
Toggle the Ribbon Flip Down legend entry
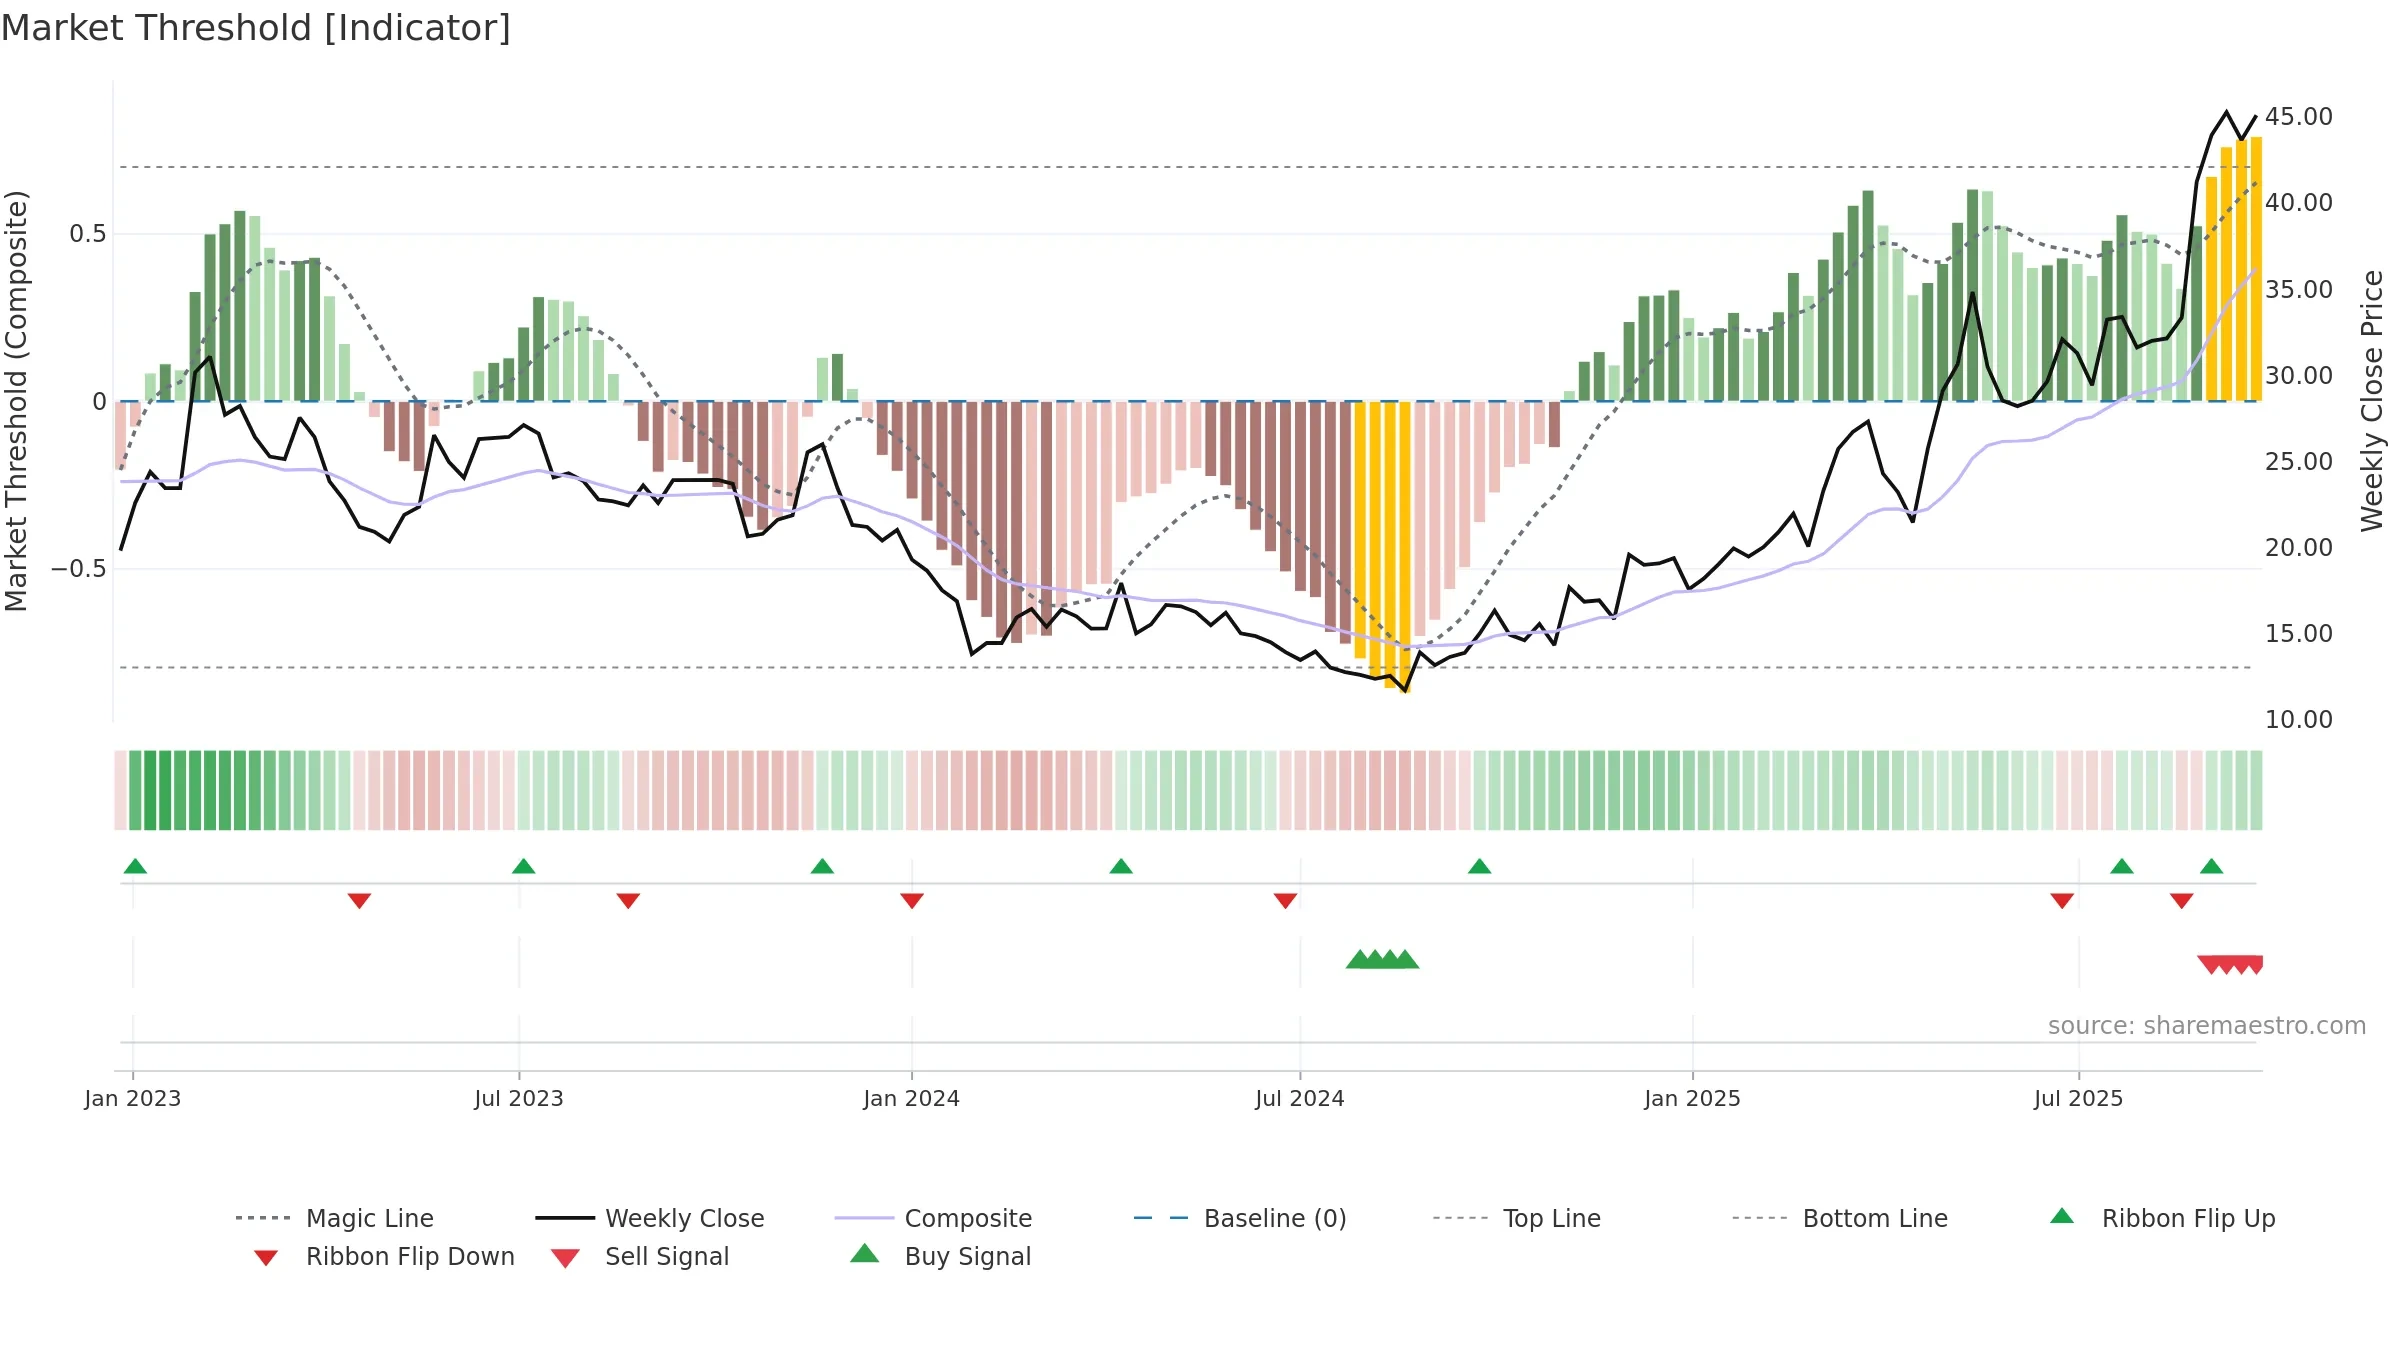pos(384,1256)
